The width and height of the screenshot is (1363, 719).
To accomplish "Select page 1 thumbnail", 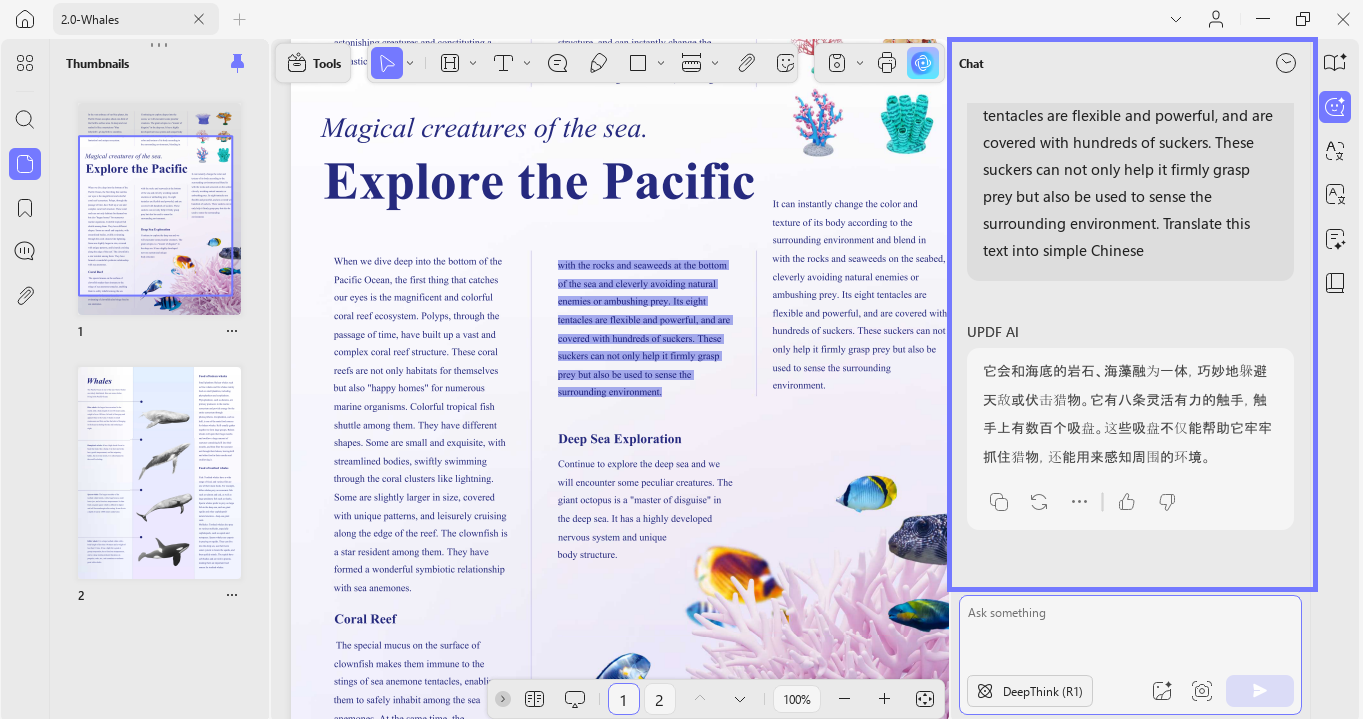I will [160, 208].
